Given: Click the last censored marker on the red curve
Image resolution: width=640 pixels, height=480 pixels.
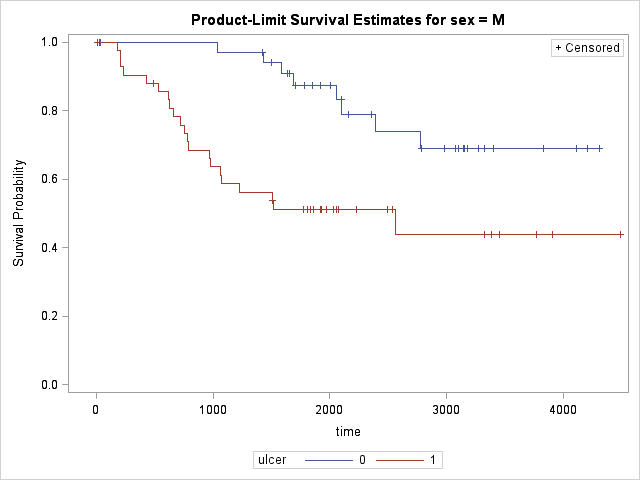Looking at the screenshot, I should click(620, 234).
